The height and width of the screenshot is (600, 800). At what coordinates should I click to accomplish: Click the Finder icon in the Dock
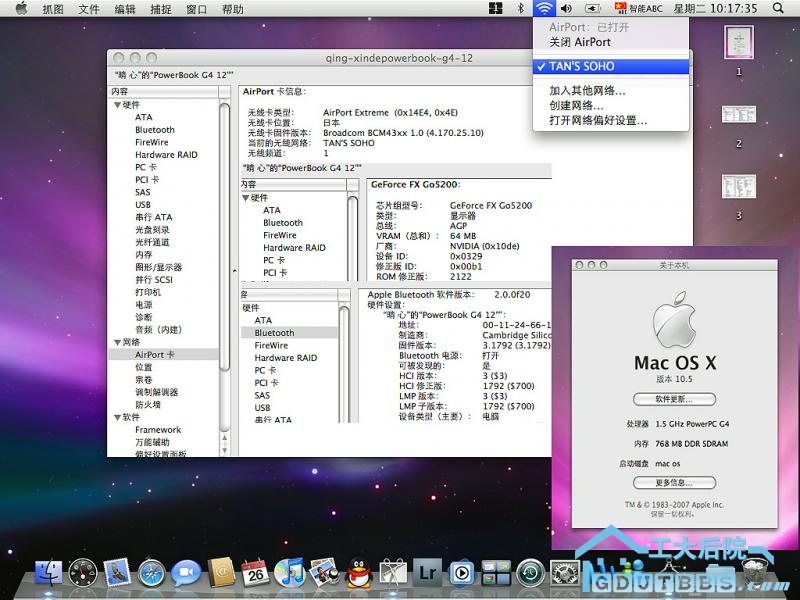tap(48, 573)
